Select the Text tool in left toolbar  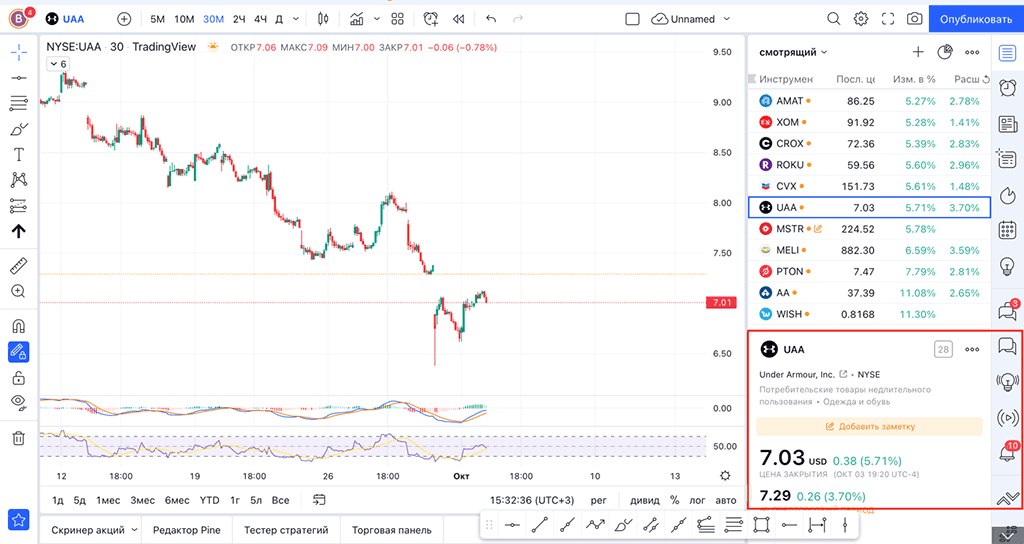[x=18, y=155]
